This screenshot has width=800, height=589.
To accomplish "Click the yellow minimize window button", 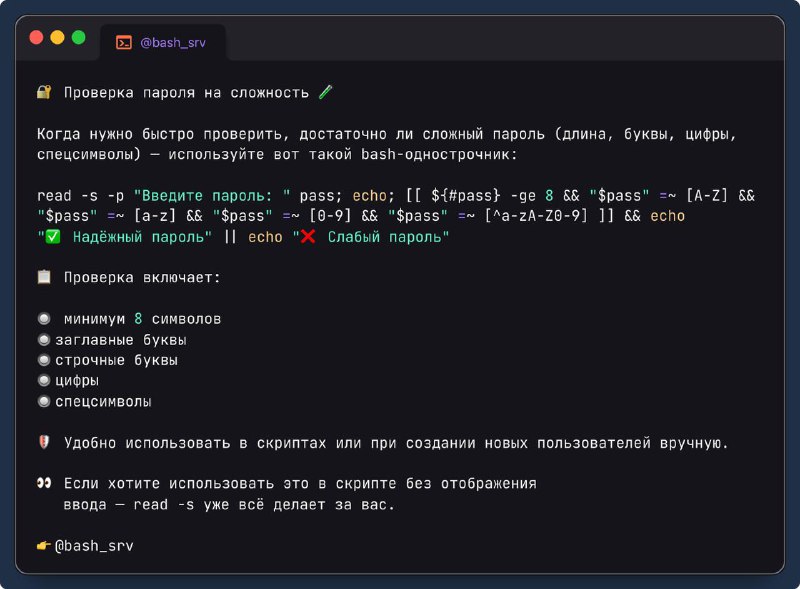I will tap(57, 38).
